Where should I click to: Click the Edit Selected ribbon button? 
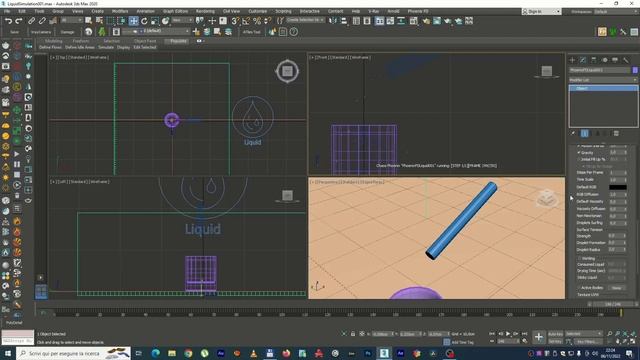(x=145, y=47)
